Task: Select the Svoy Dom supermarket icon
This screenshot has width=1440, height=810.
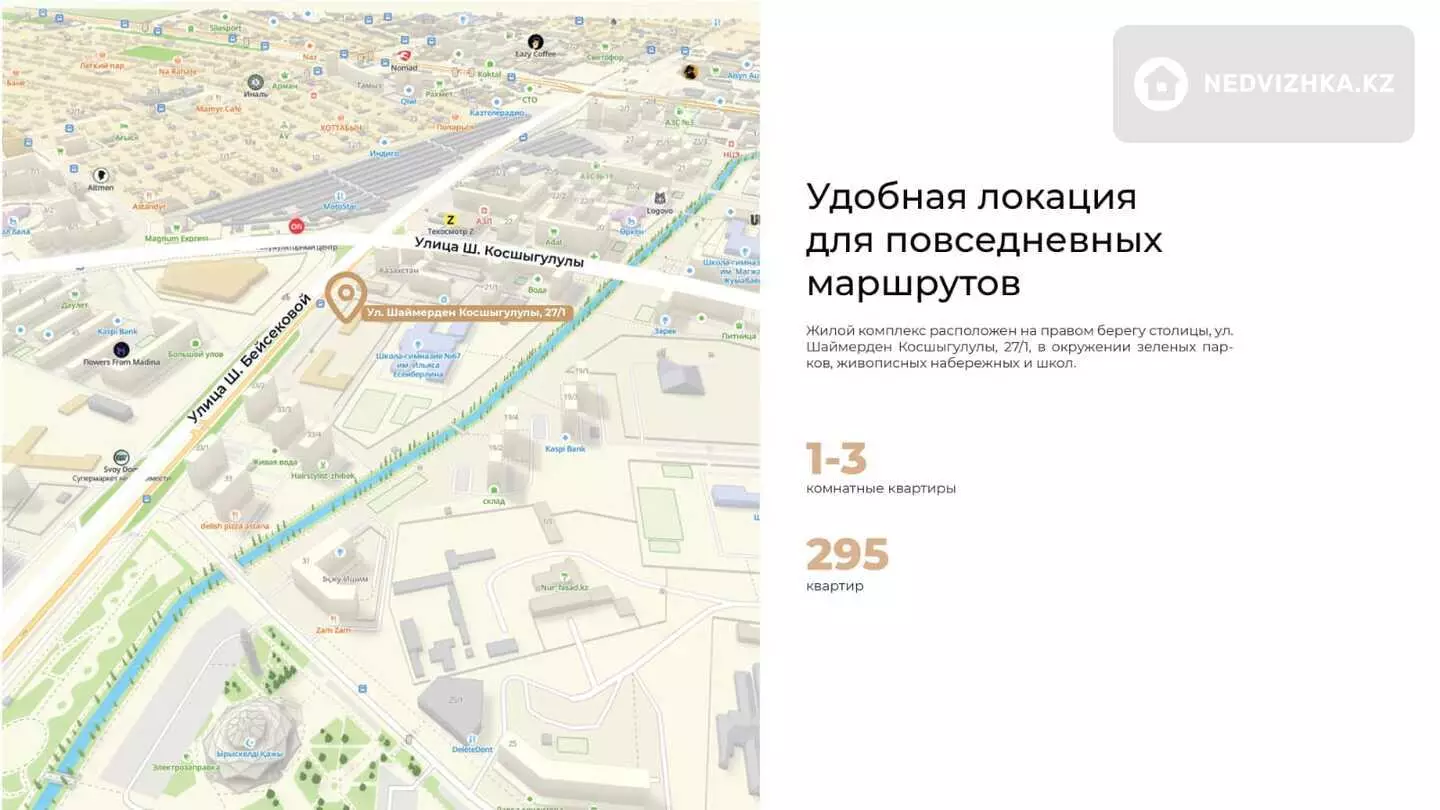Action: (x=121, y=457)
